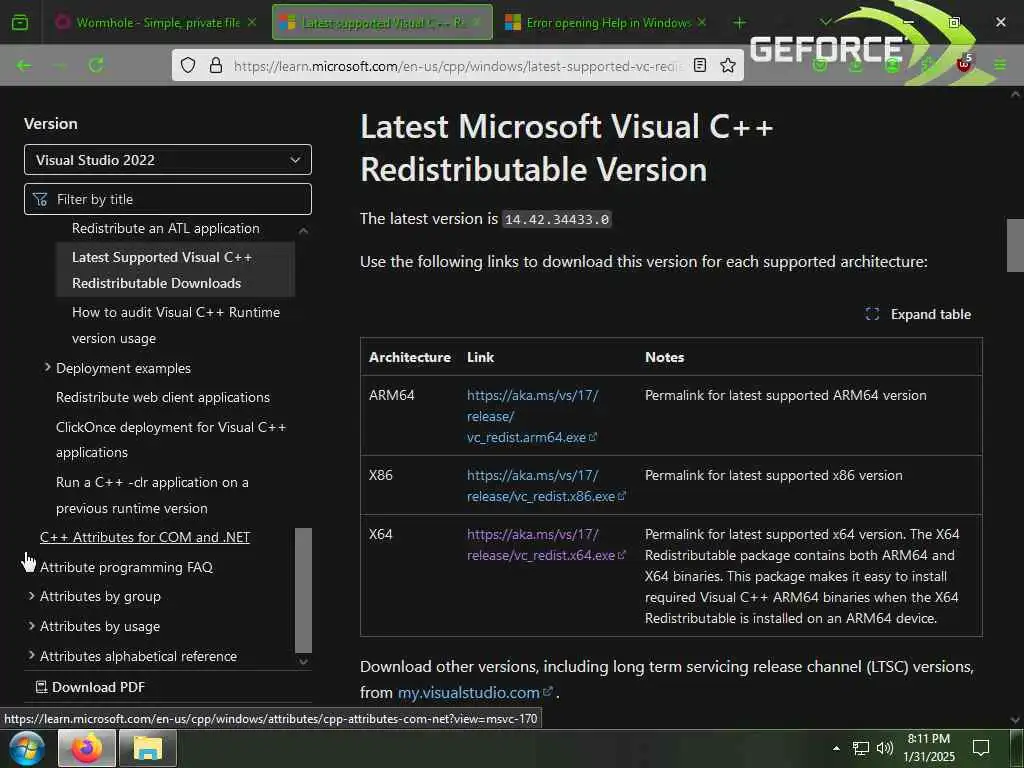Click the version number 14.42.34433.0
Viewport: 1024px width, 768px height.
point(557,219)
